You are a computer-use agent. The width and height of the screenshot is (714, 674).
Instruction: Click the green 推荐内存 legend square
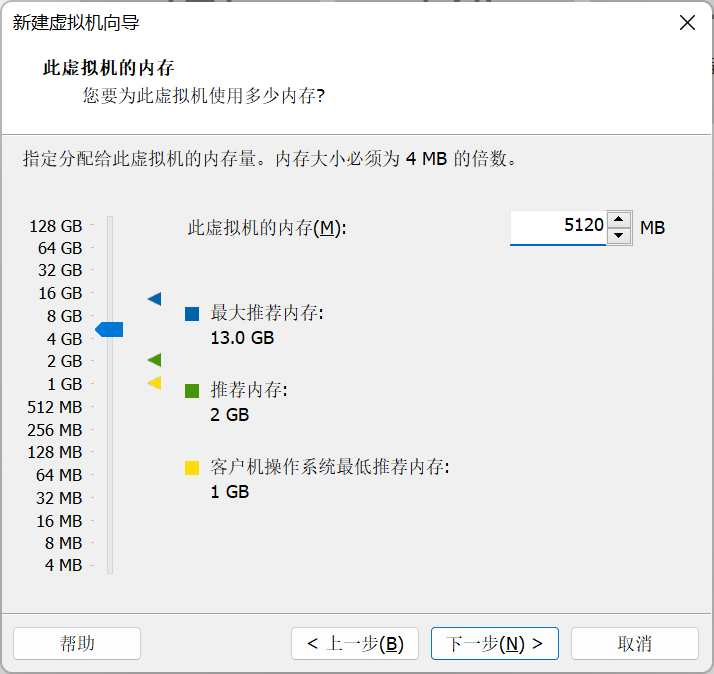[192, 391]
